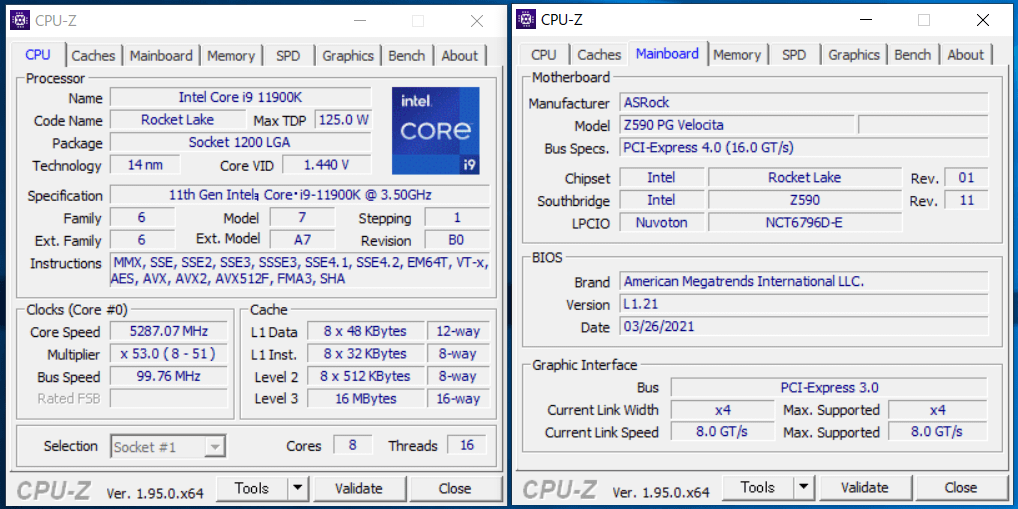Click the Instructions list field

pyautogui.click(x=300, y=271)
